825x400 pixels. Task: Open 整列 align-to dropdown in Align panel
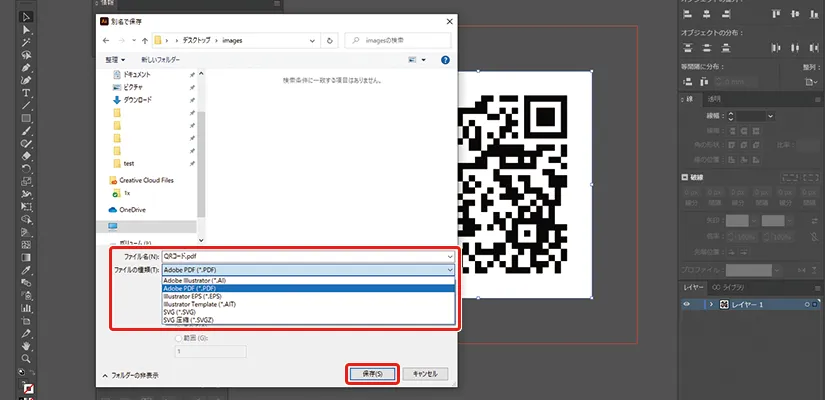coord(811,82)
